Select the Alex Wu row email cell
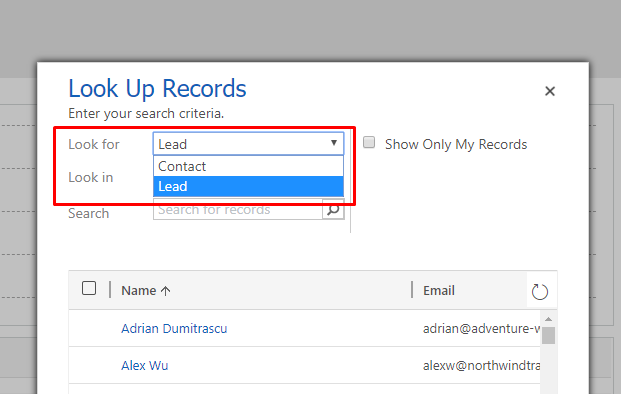Viewport: 621px width, 394px height. (481, 365)
